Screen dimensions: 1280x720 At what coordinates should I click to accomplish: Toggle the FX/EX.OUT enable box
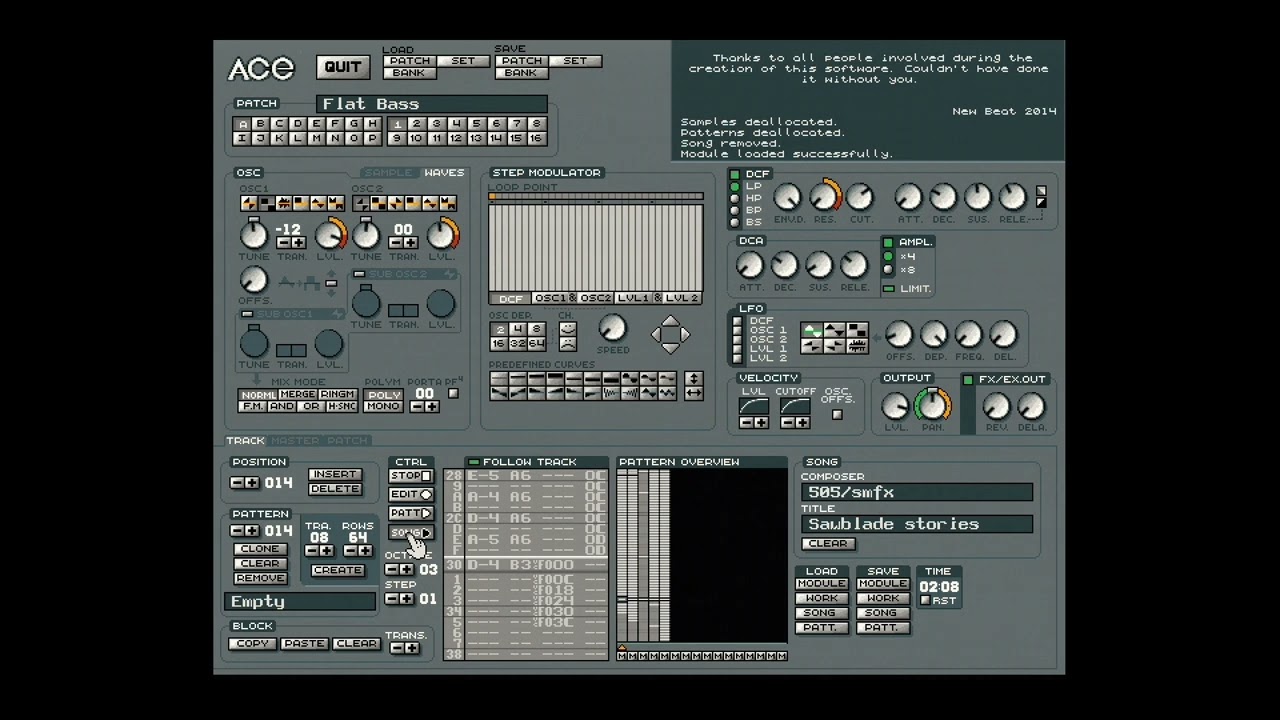[x=968, y=380]
